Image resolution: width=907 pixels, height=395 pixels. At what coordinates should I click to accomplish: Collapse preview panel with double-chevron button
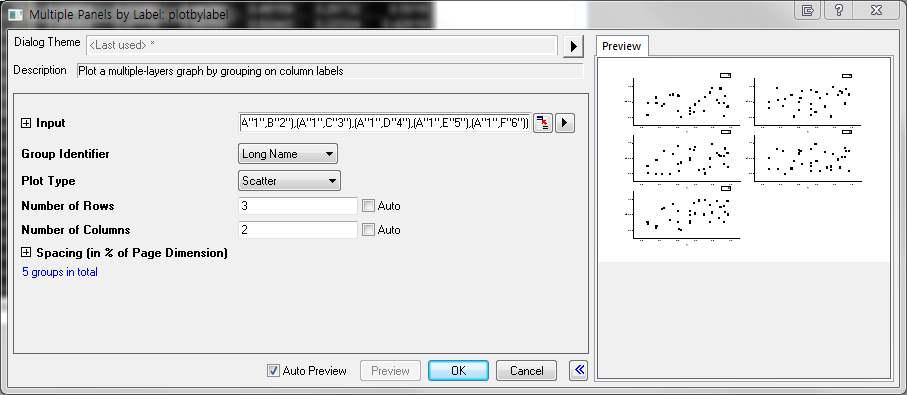point(579,370)
